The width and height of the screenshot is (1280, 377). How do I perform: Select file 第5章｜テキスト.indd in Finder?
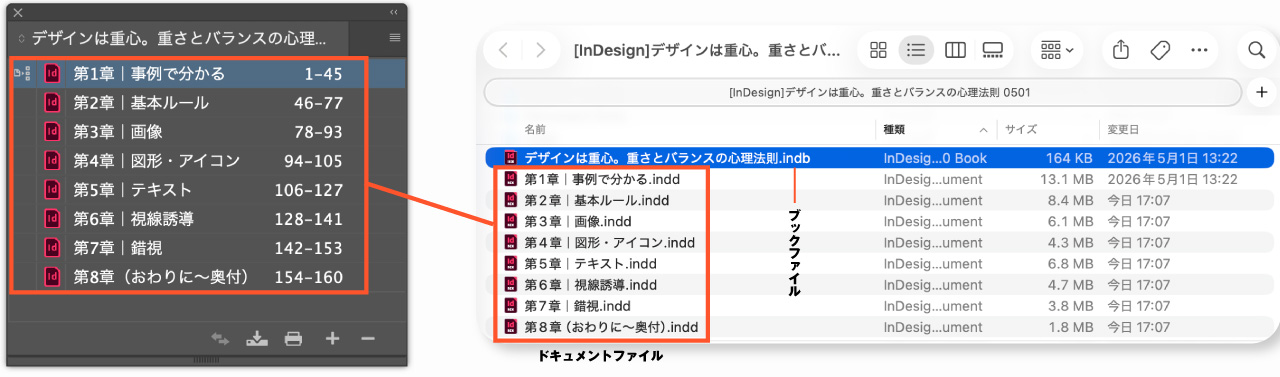[879, 263]
